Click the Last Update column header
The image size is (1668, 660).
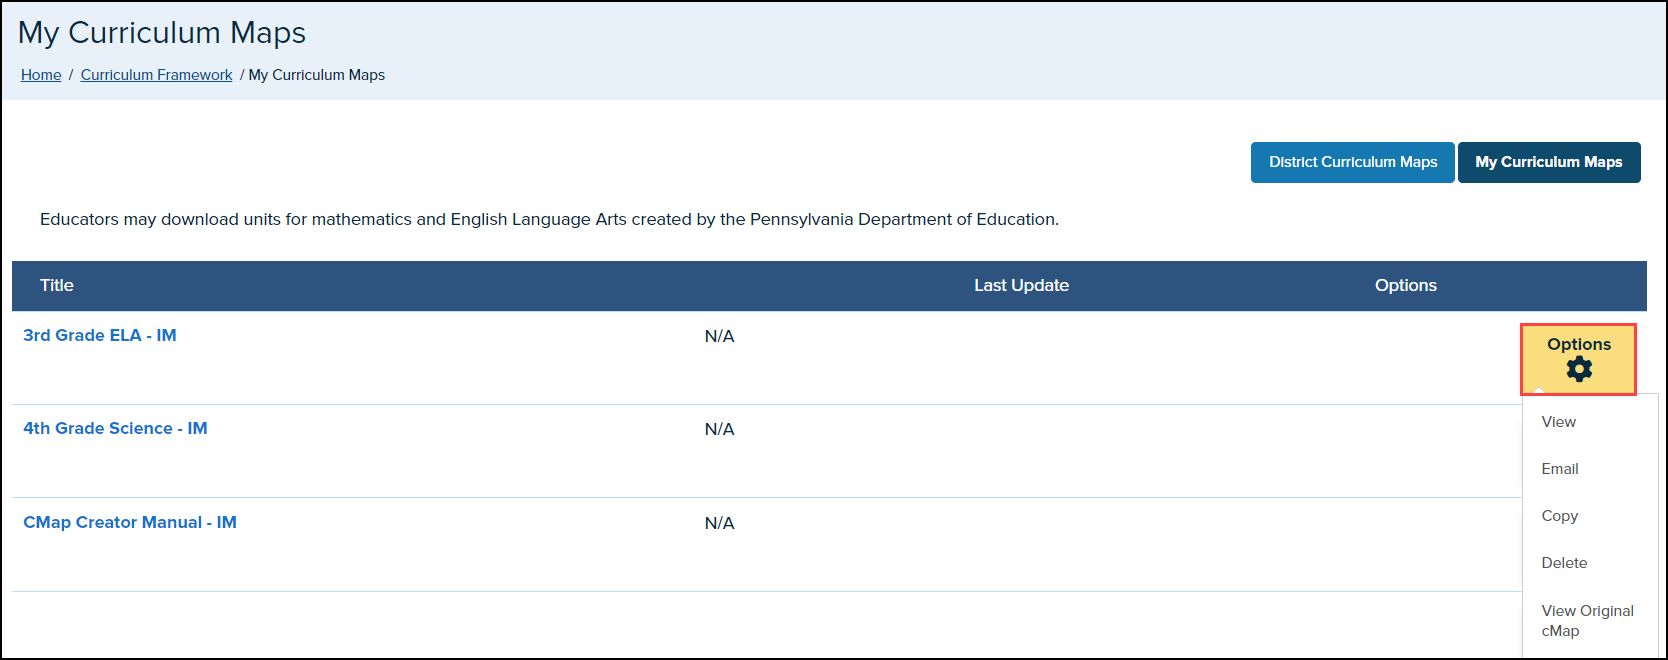coord(1021,285)
